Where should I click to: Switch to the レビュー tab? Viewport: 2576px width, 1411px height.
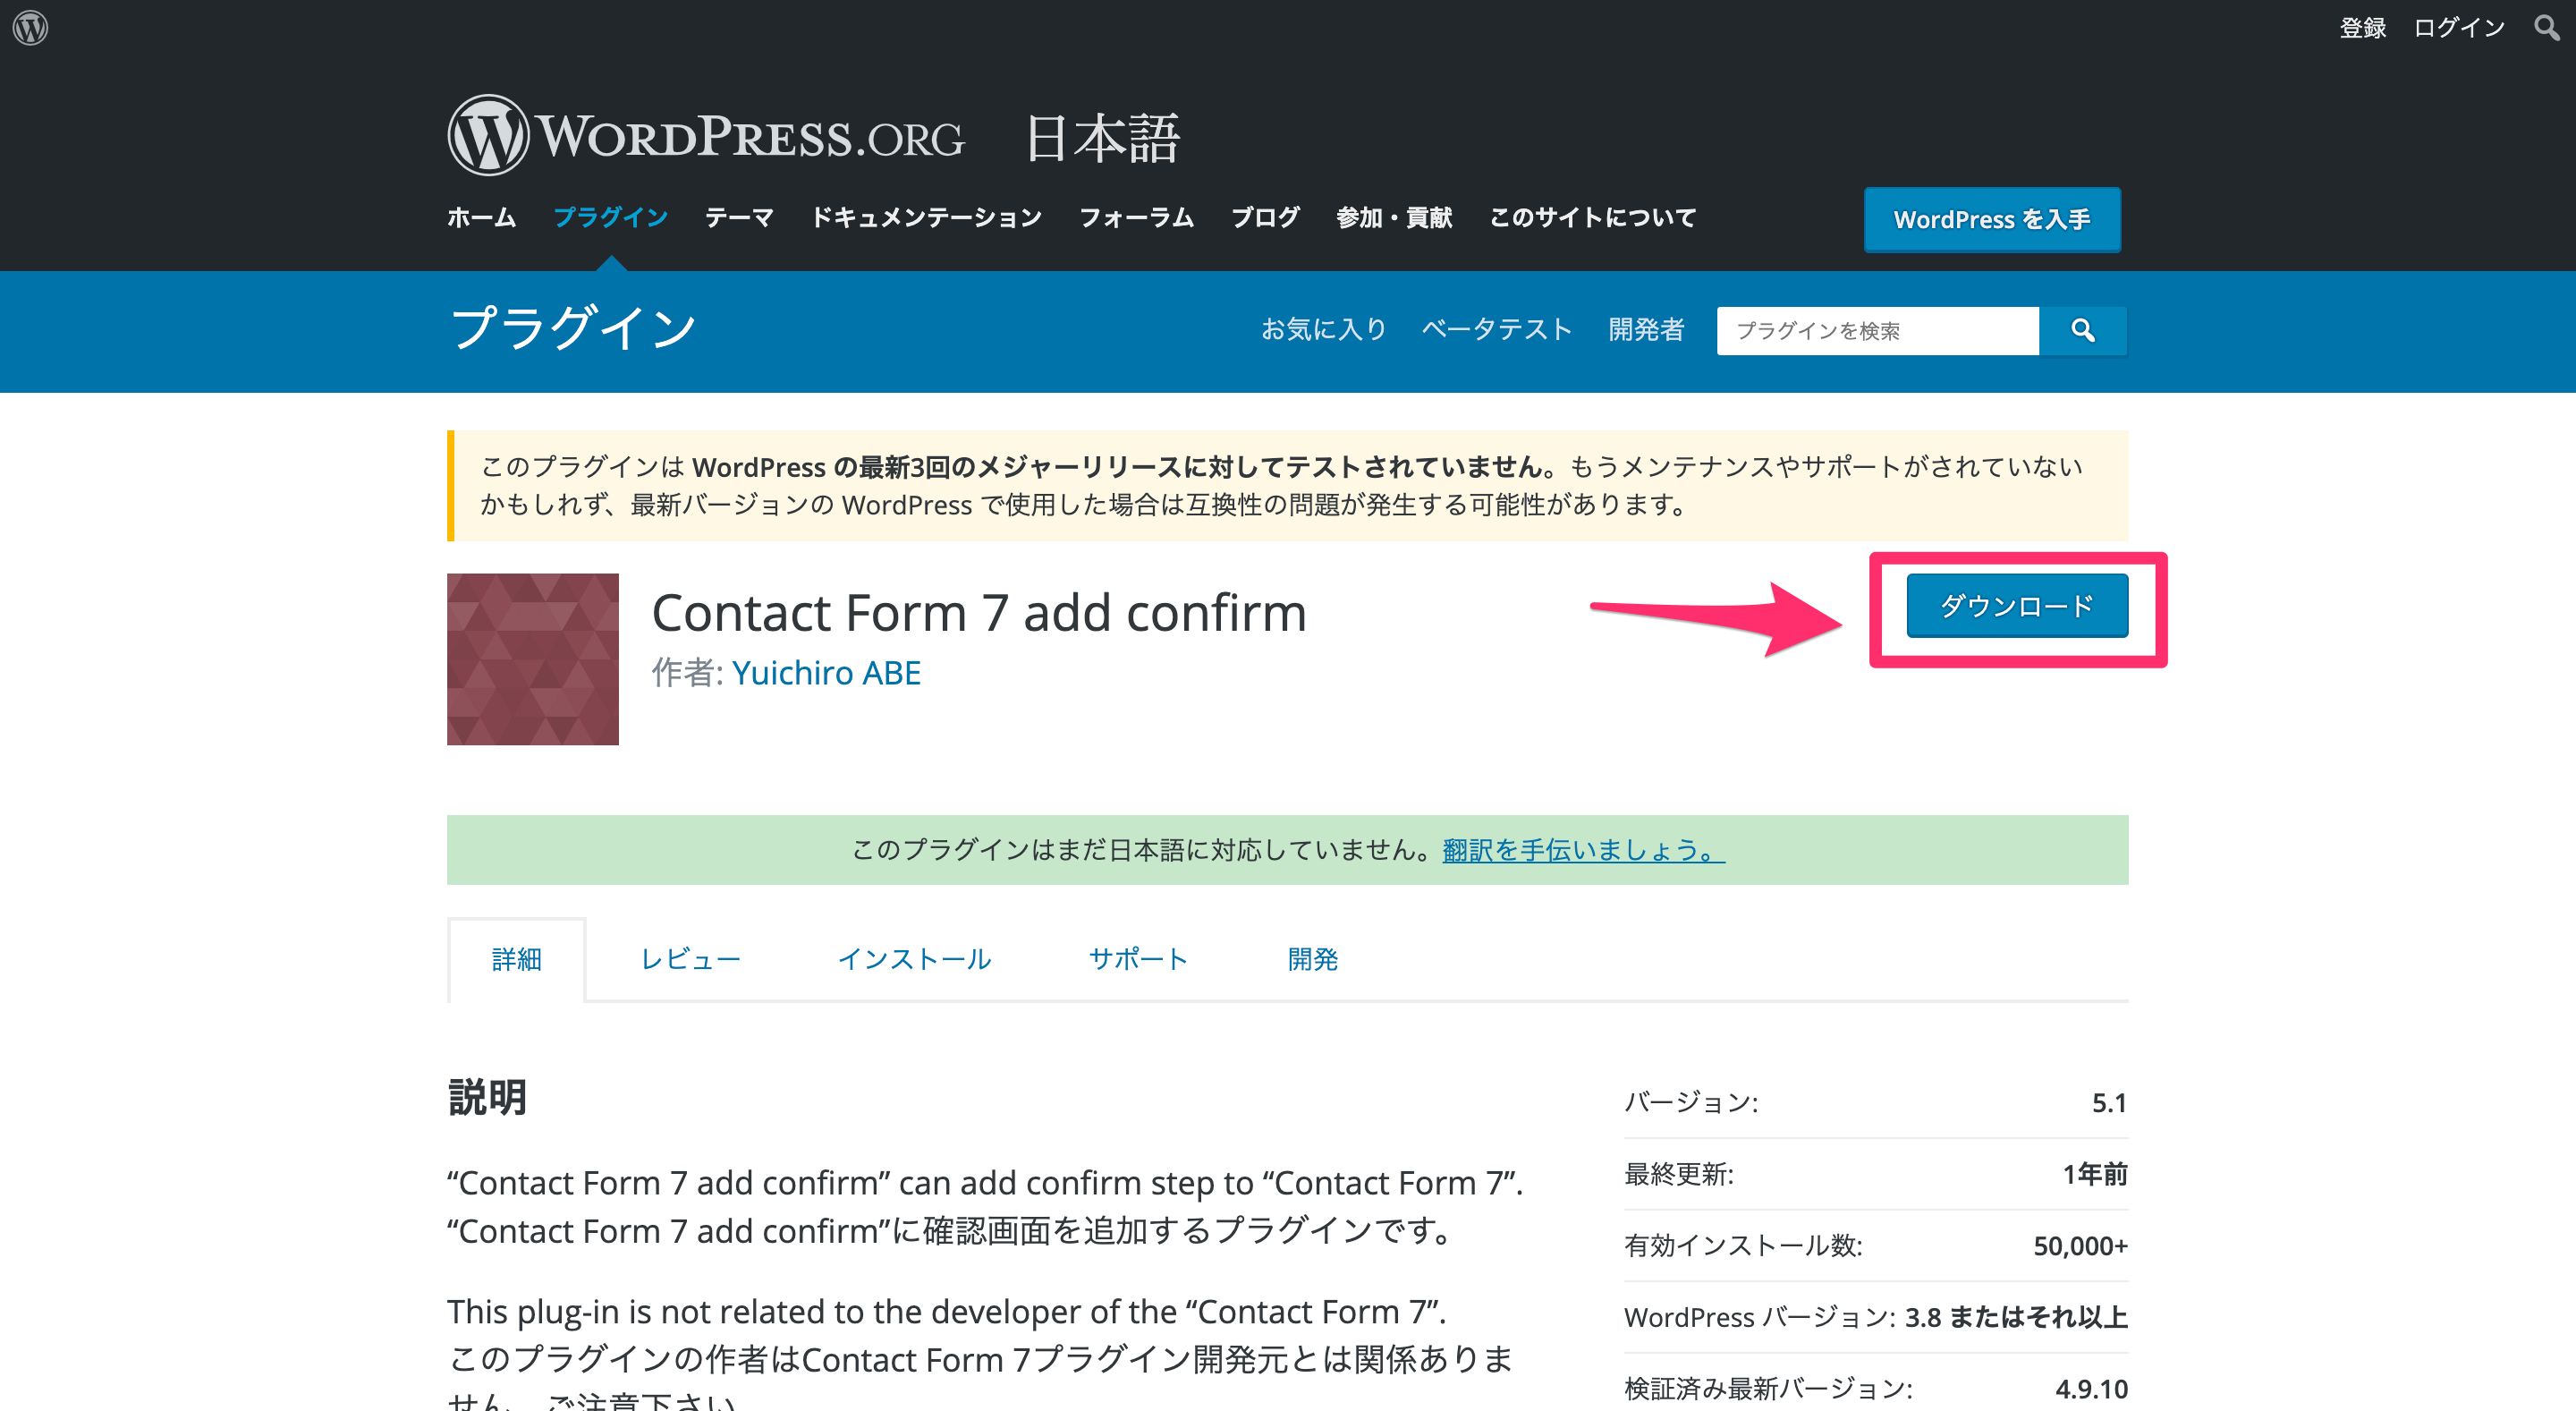point(690,958)
